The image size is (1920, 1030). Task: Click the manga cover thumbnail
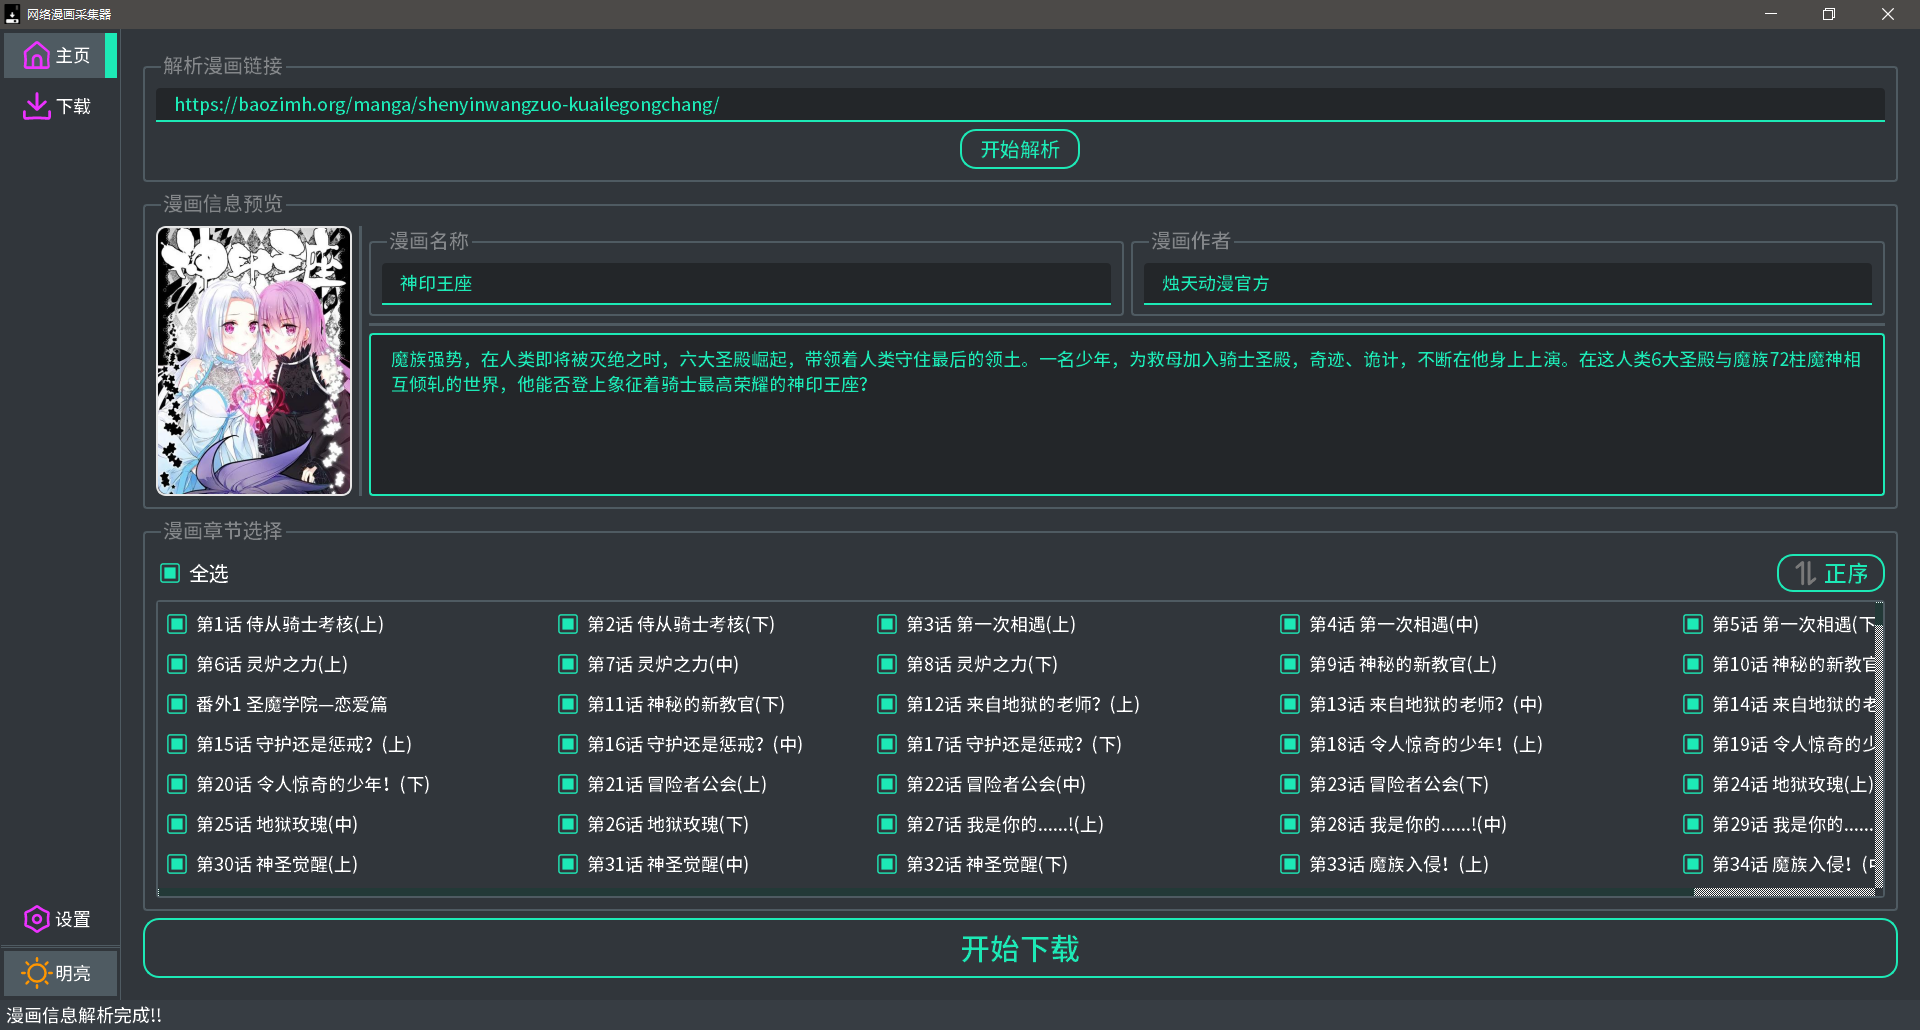click(x=254, y=361)
